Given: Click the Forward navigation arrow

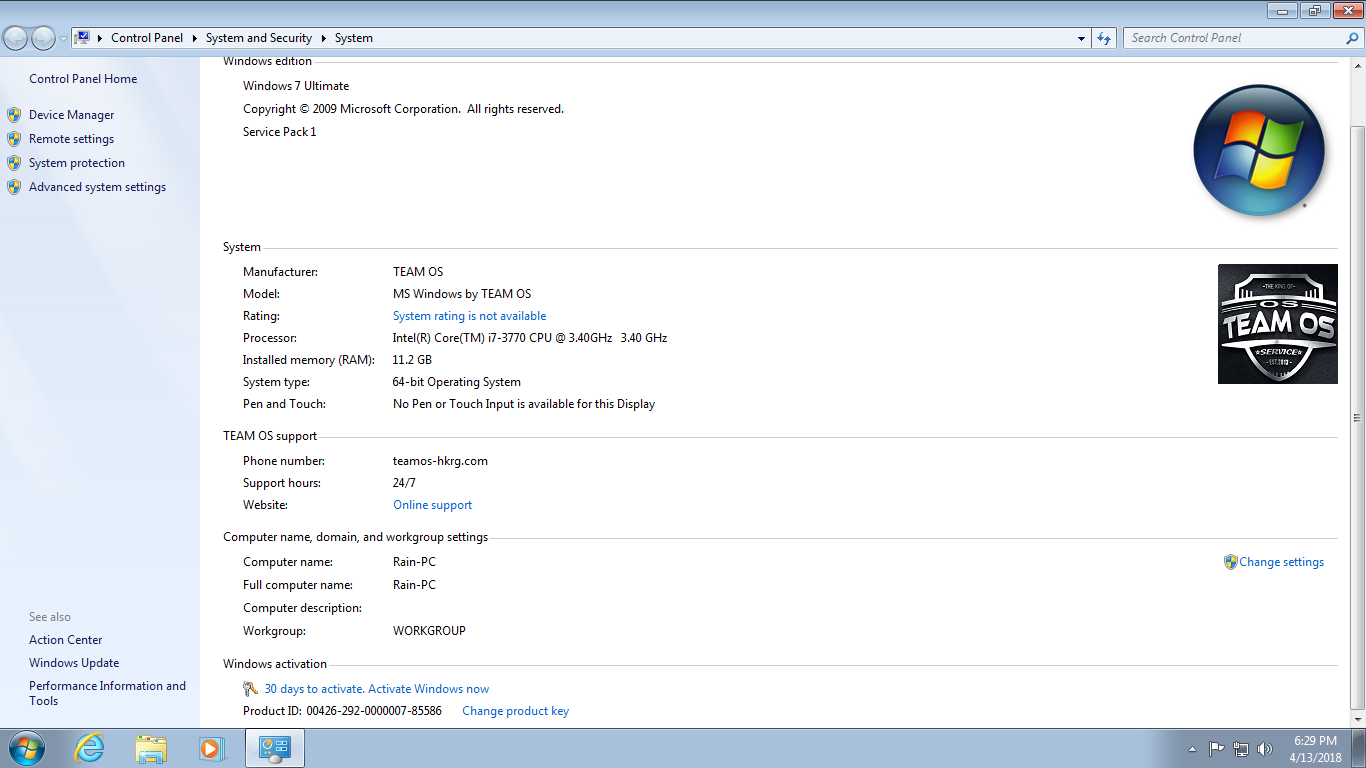Looking at the screenshot, I should (x=43, y=38).
